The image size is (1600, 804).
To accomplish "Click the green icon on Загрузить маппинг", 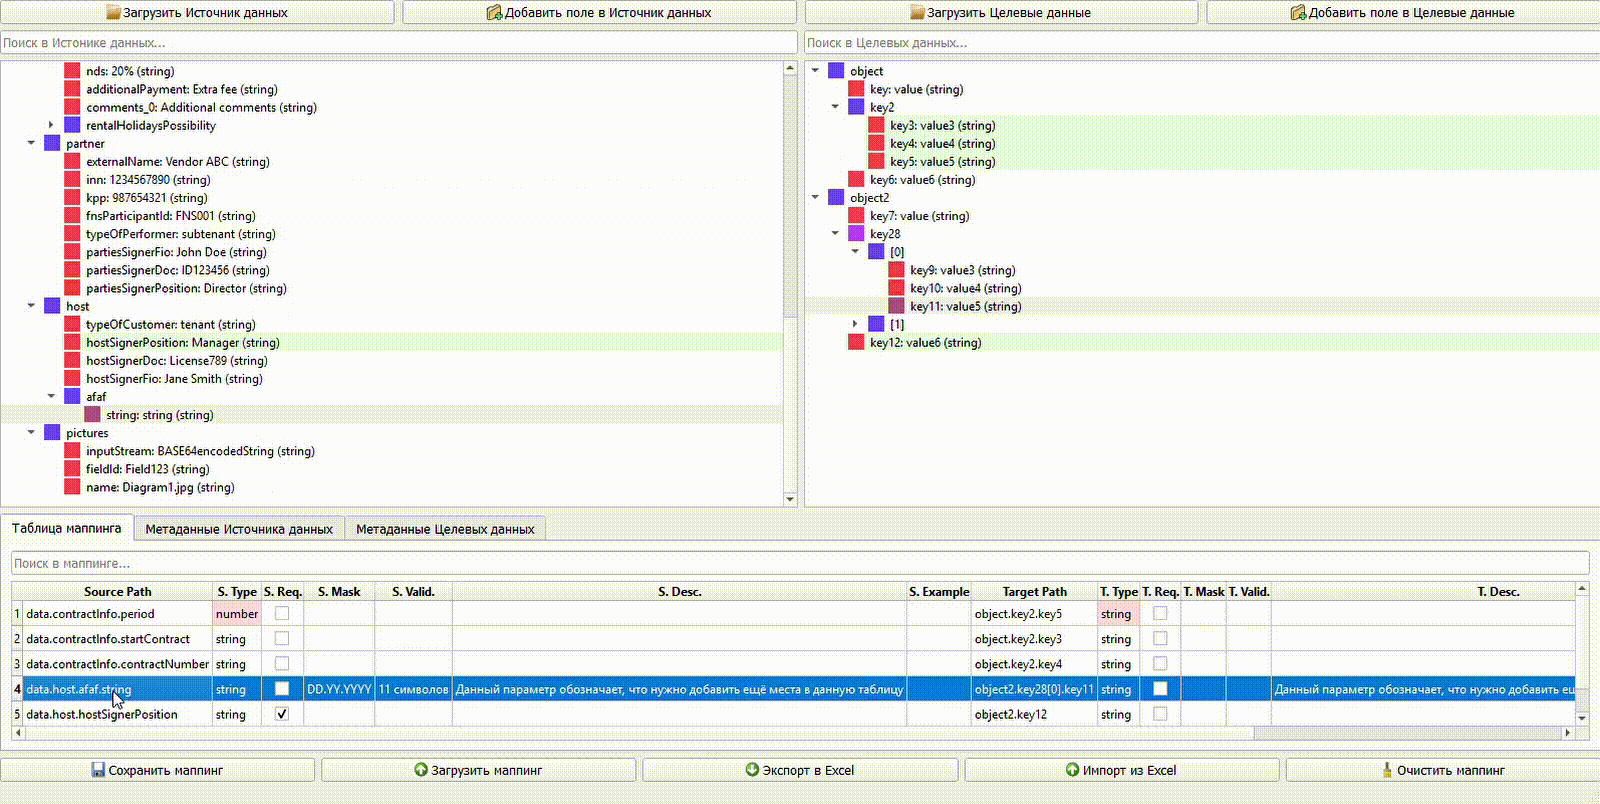I will click(x=421, y=770).
